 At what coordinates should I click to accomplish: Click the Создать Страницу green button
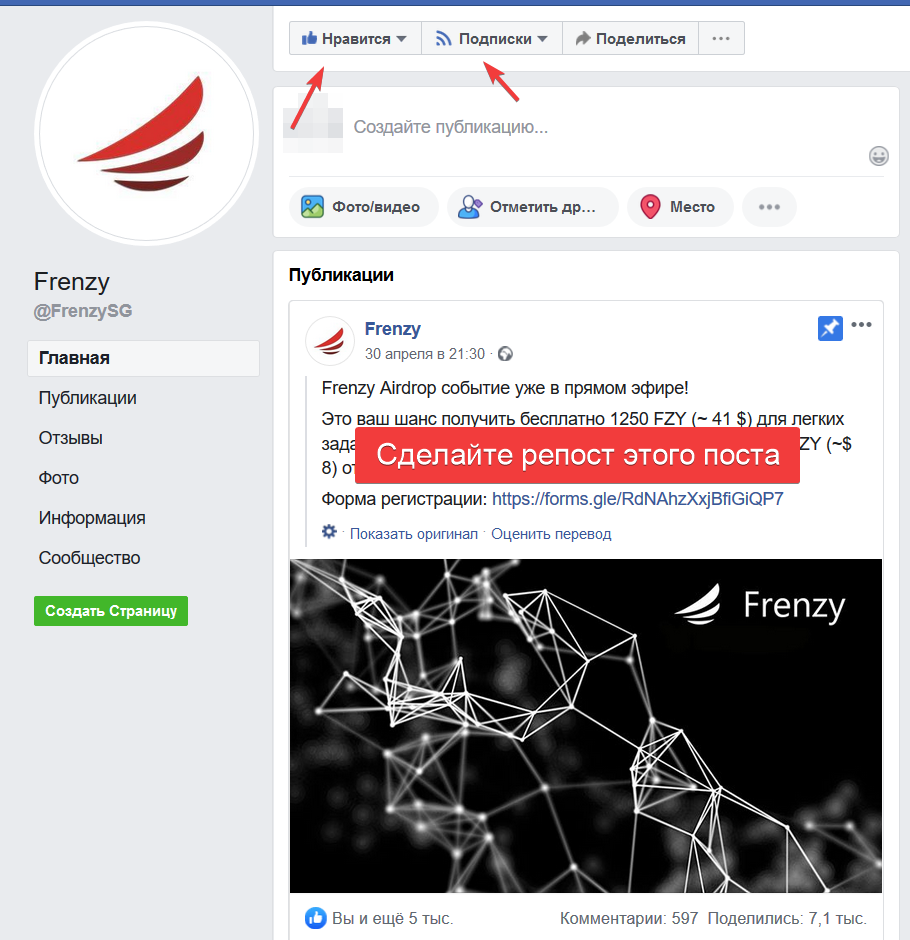pyautogui.click(x=111, y=611)
